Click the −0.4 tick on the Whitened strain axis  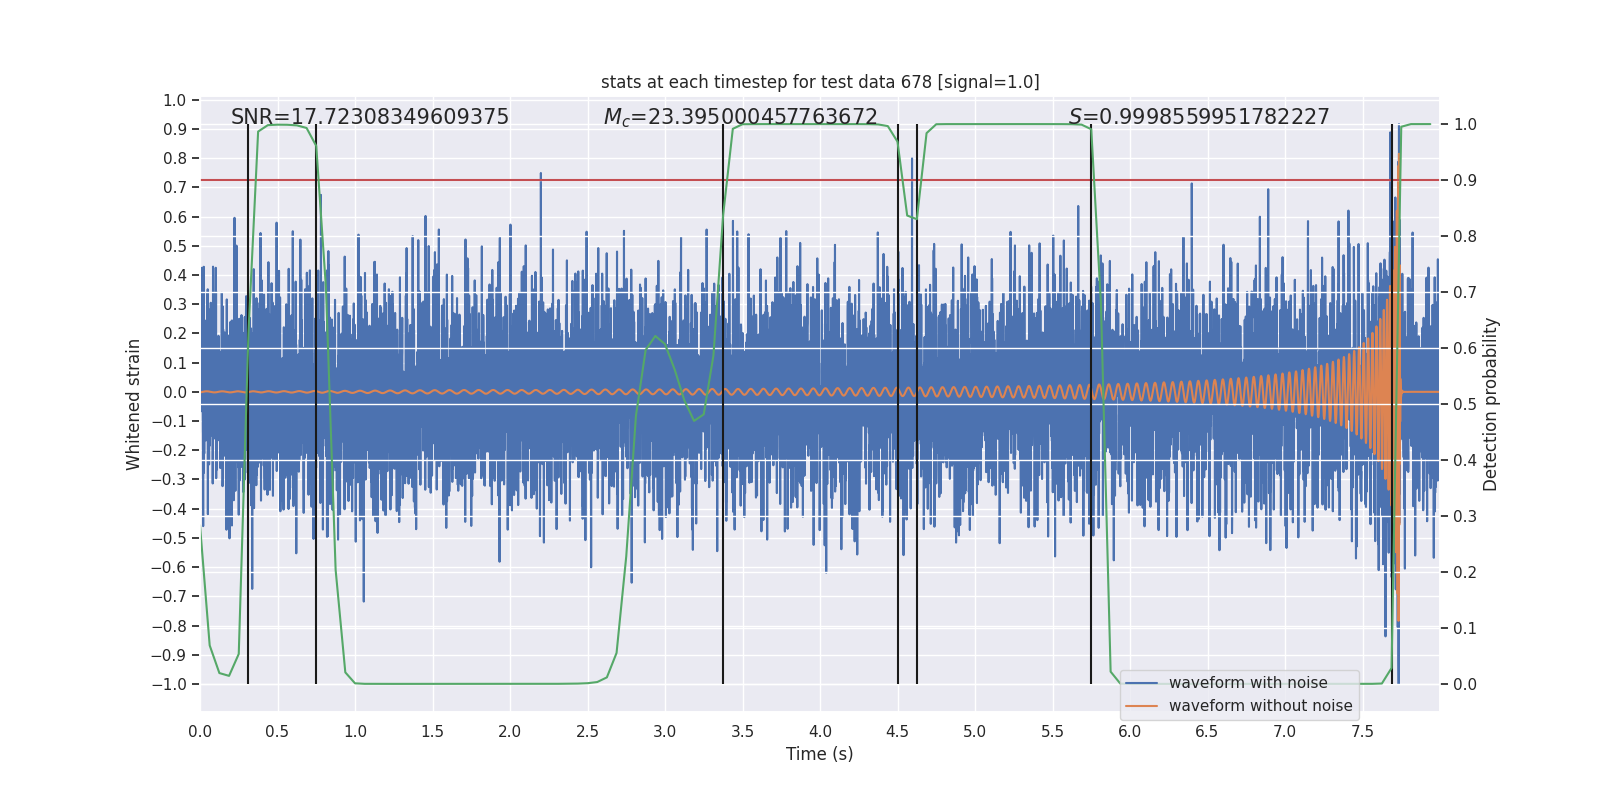tap(169, 509)
